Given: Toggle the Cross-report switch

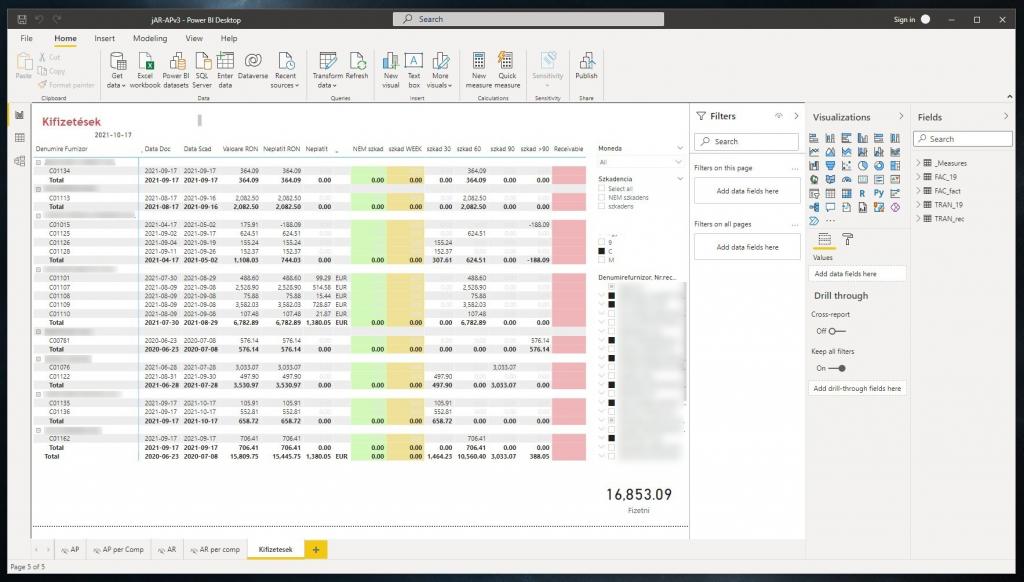Looking at the screenshot, I should [x=836, y=331].
